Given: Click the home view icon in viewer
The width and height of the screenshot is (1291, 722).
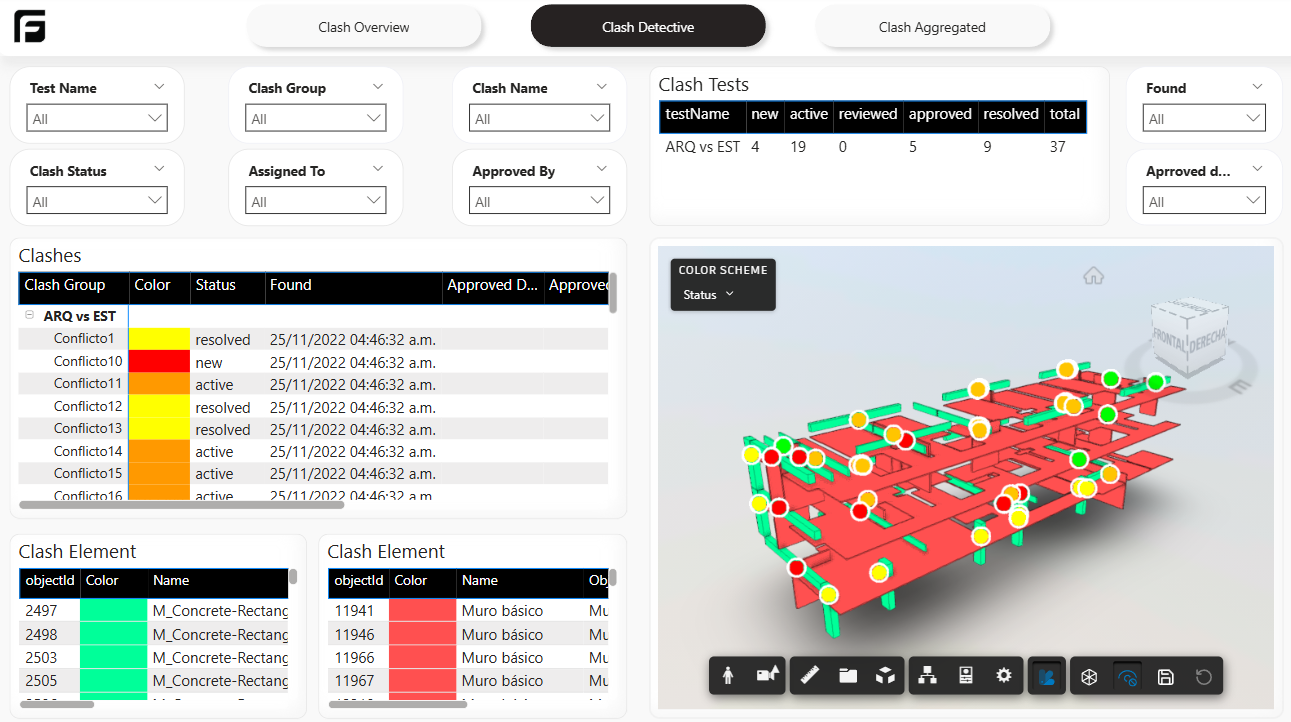Looking at the screenshot, I should [x=1093, y=275].
